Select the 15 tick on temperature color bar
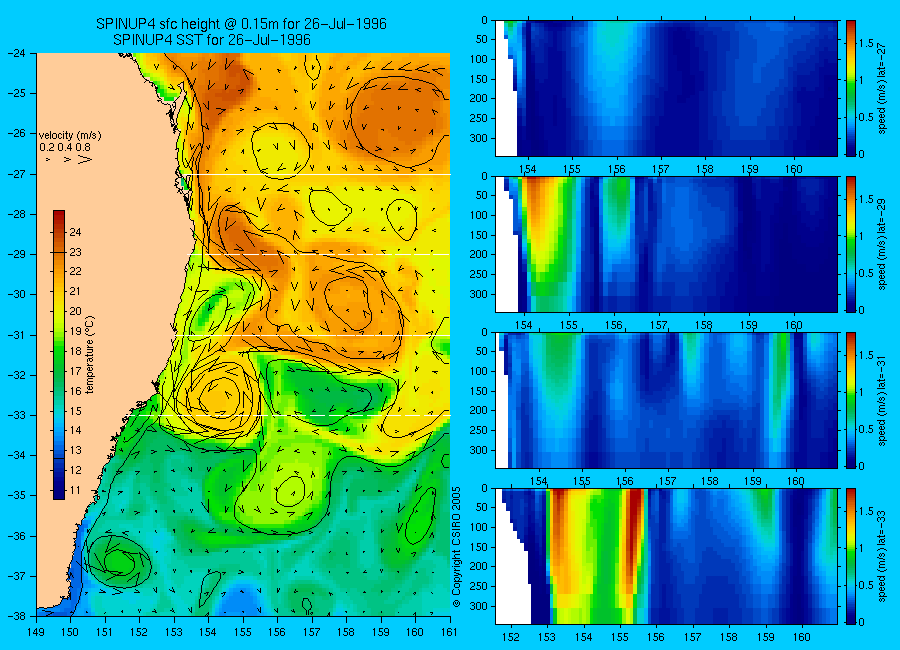 coord(75,411)
